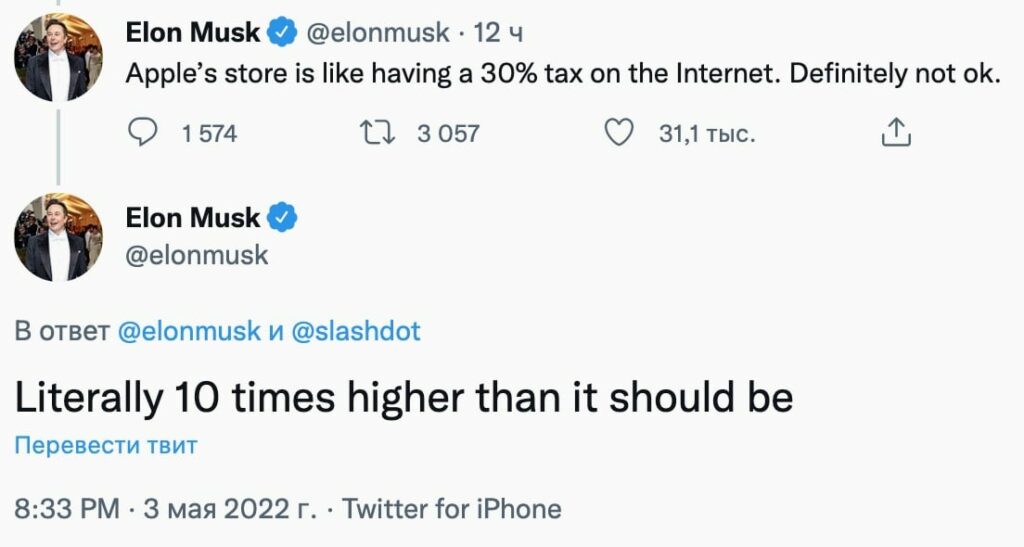The height and width of the screenshot is (547, 1024).
Task: Click the 3 057 retweet count
Action: coord(448,133)
